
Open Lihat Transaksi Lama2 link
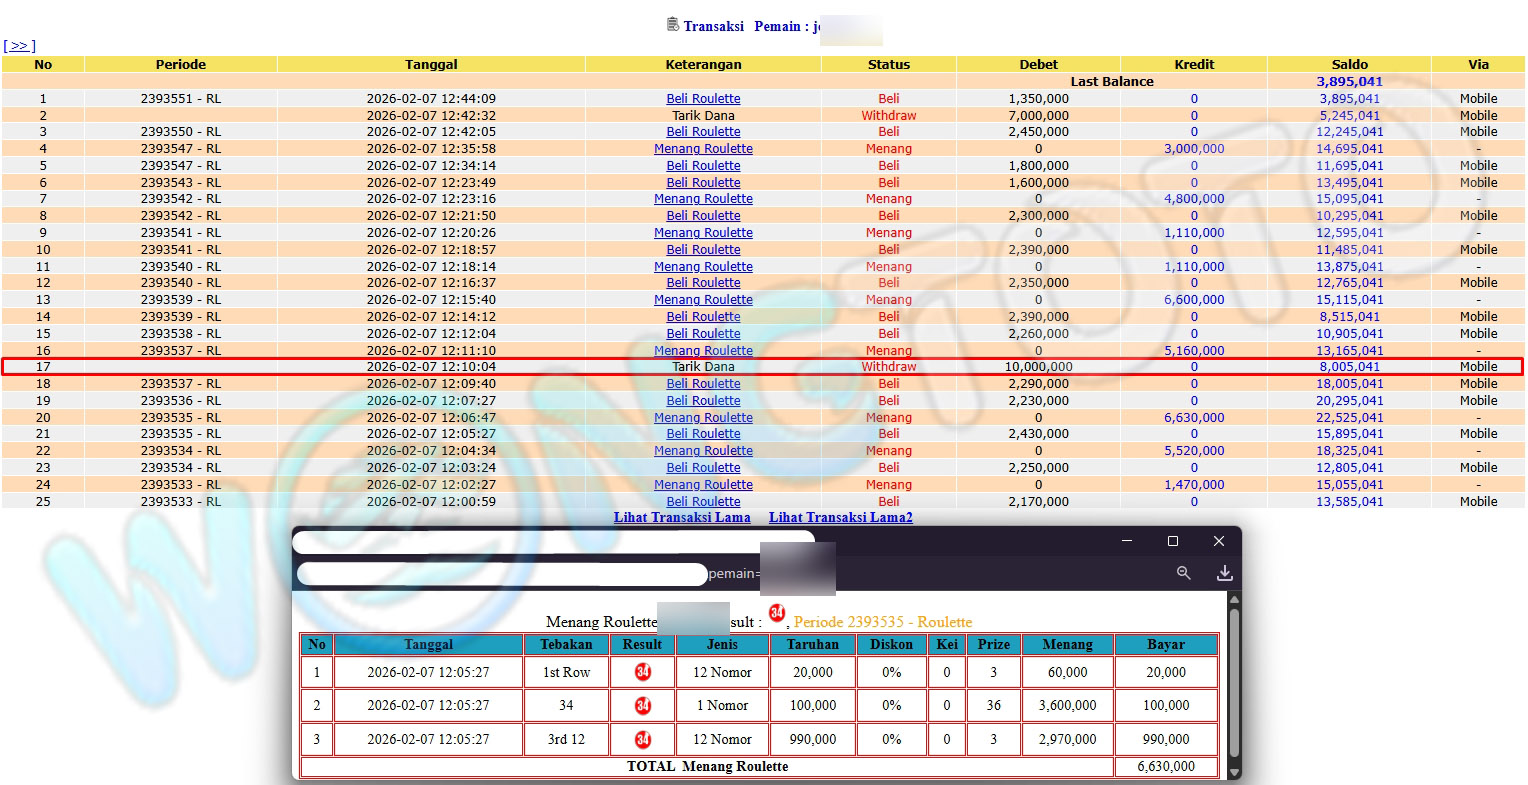click(840, 517)
